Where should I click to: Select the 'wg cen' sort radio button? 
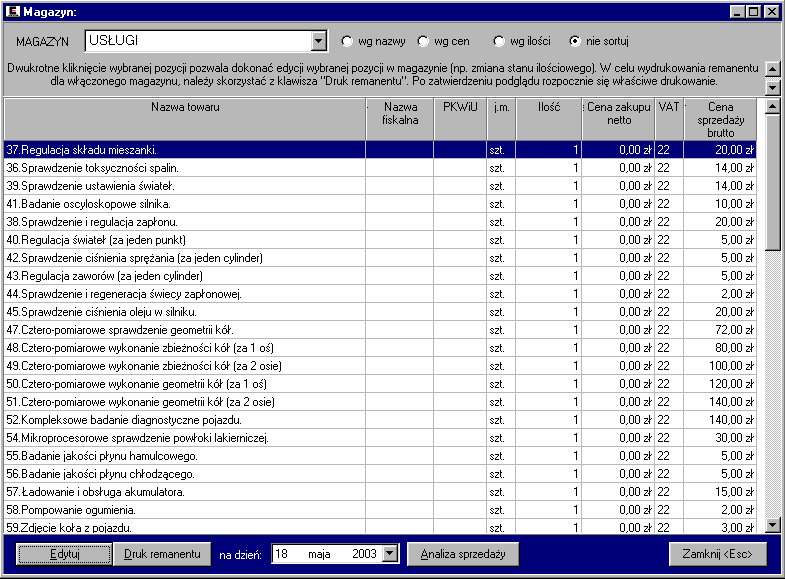coord(423,42)
